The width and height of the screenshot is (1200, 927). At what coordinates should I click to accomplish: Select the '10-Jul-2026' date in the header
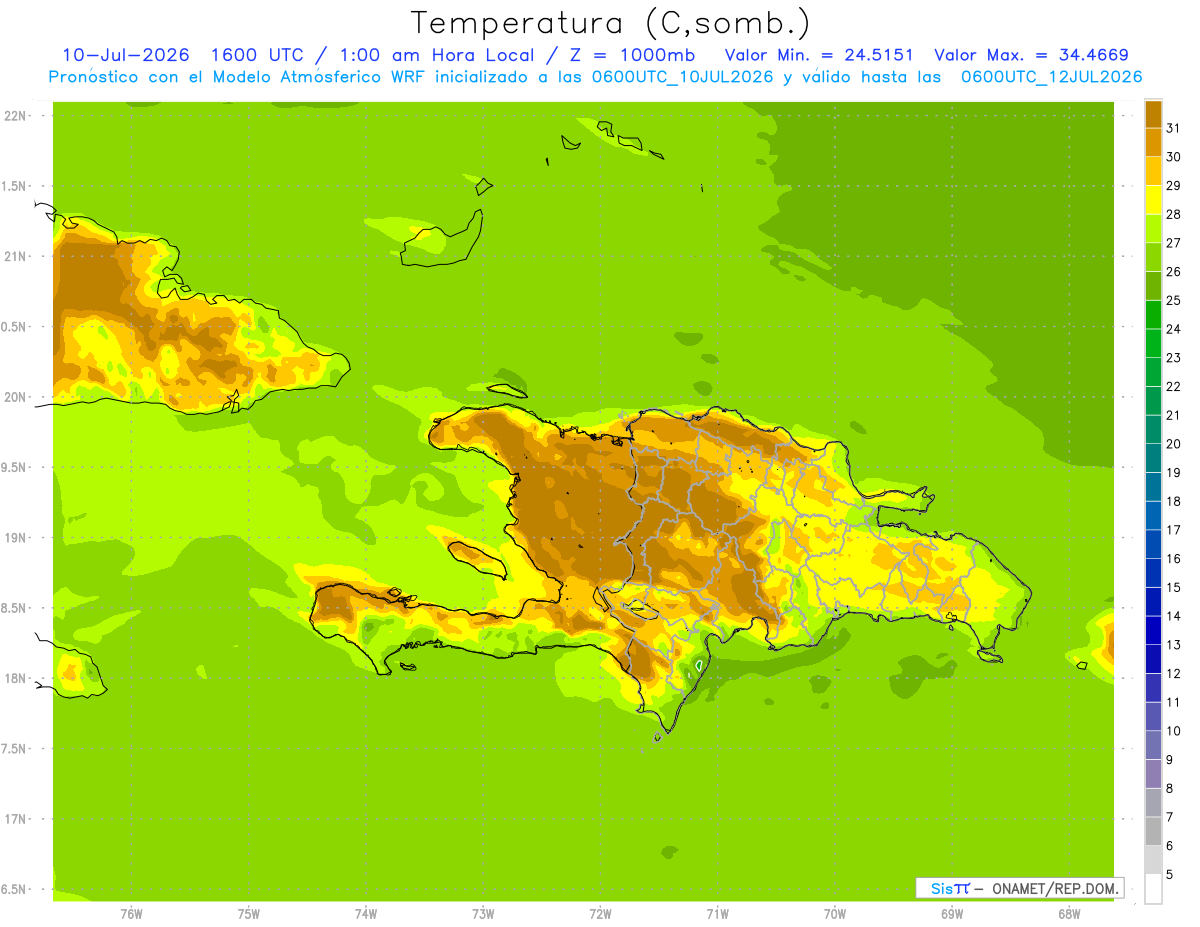pyautogui.click(x=126, y=55)
